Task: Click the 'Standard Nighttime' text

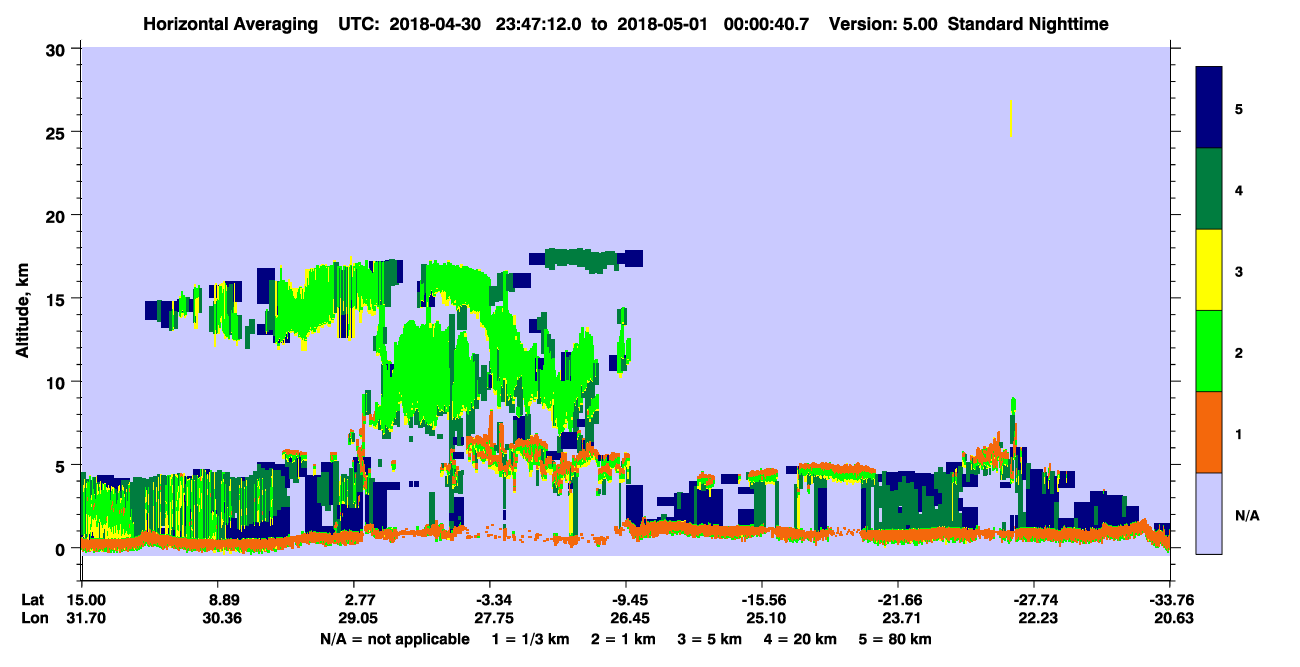Action: pos(1028,24)
